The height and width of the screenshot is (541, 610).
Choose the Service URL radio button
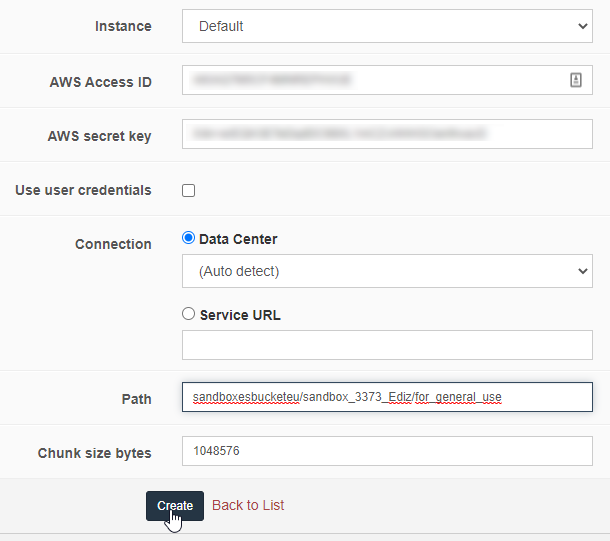(189, 314)
